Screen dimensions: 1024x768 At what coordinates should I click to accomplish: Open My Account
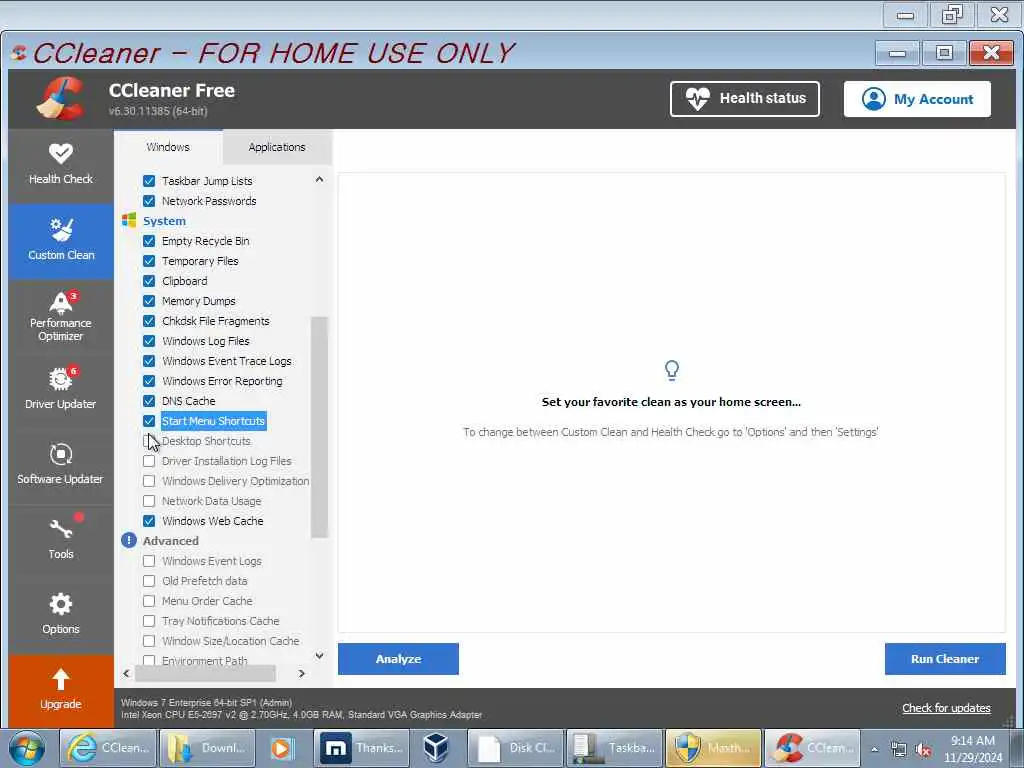tap(917, 99)
